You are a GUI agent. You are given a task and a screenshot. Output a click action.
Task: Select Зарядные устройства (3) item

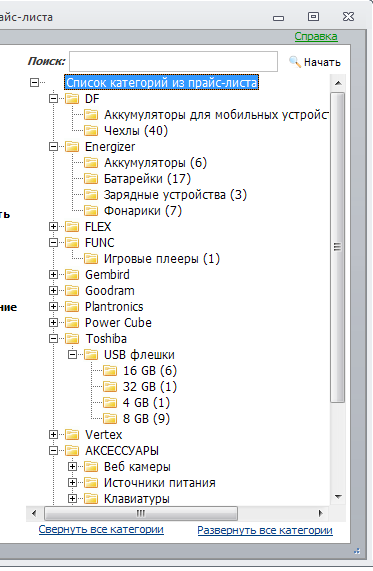[175, 195]
